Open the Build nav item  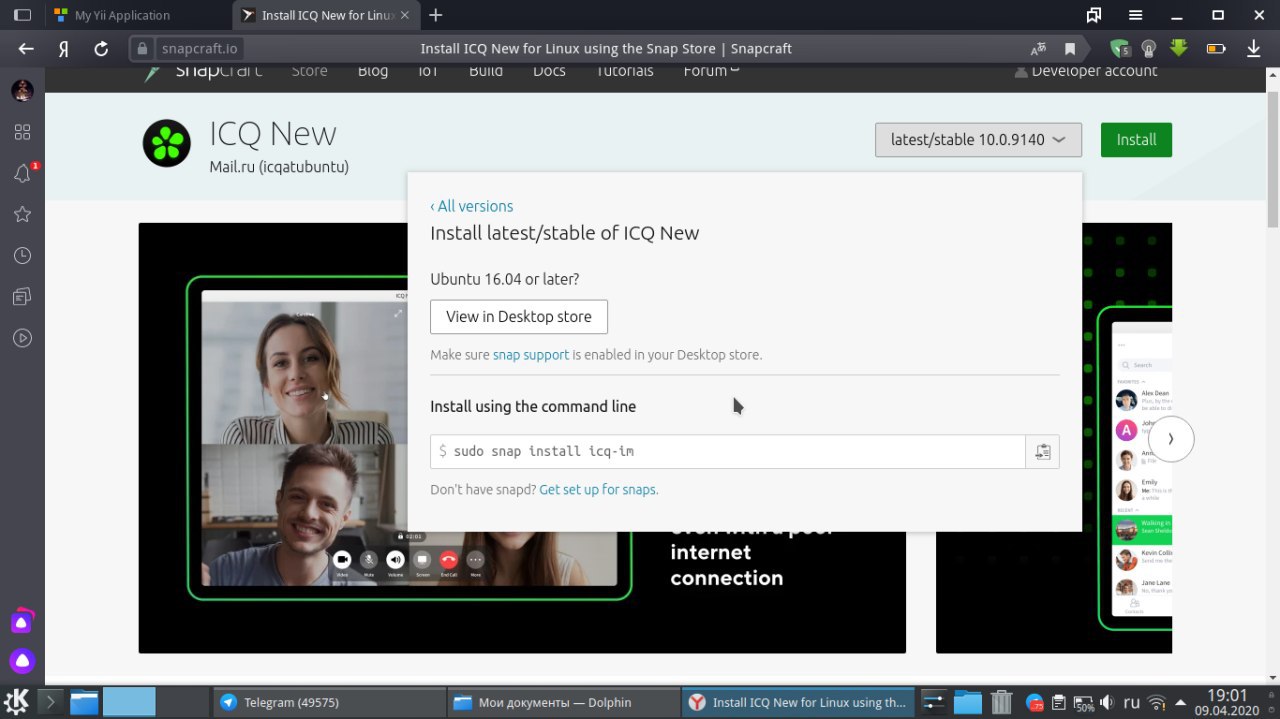click(x=486, y=71)
